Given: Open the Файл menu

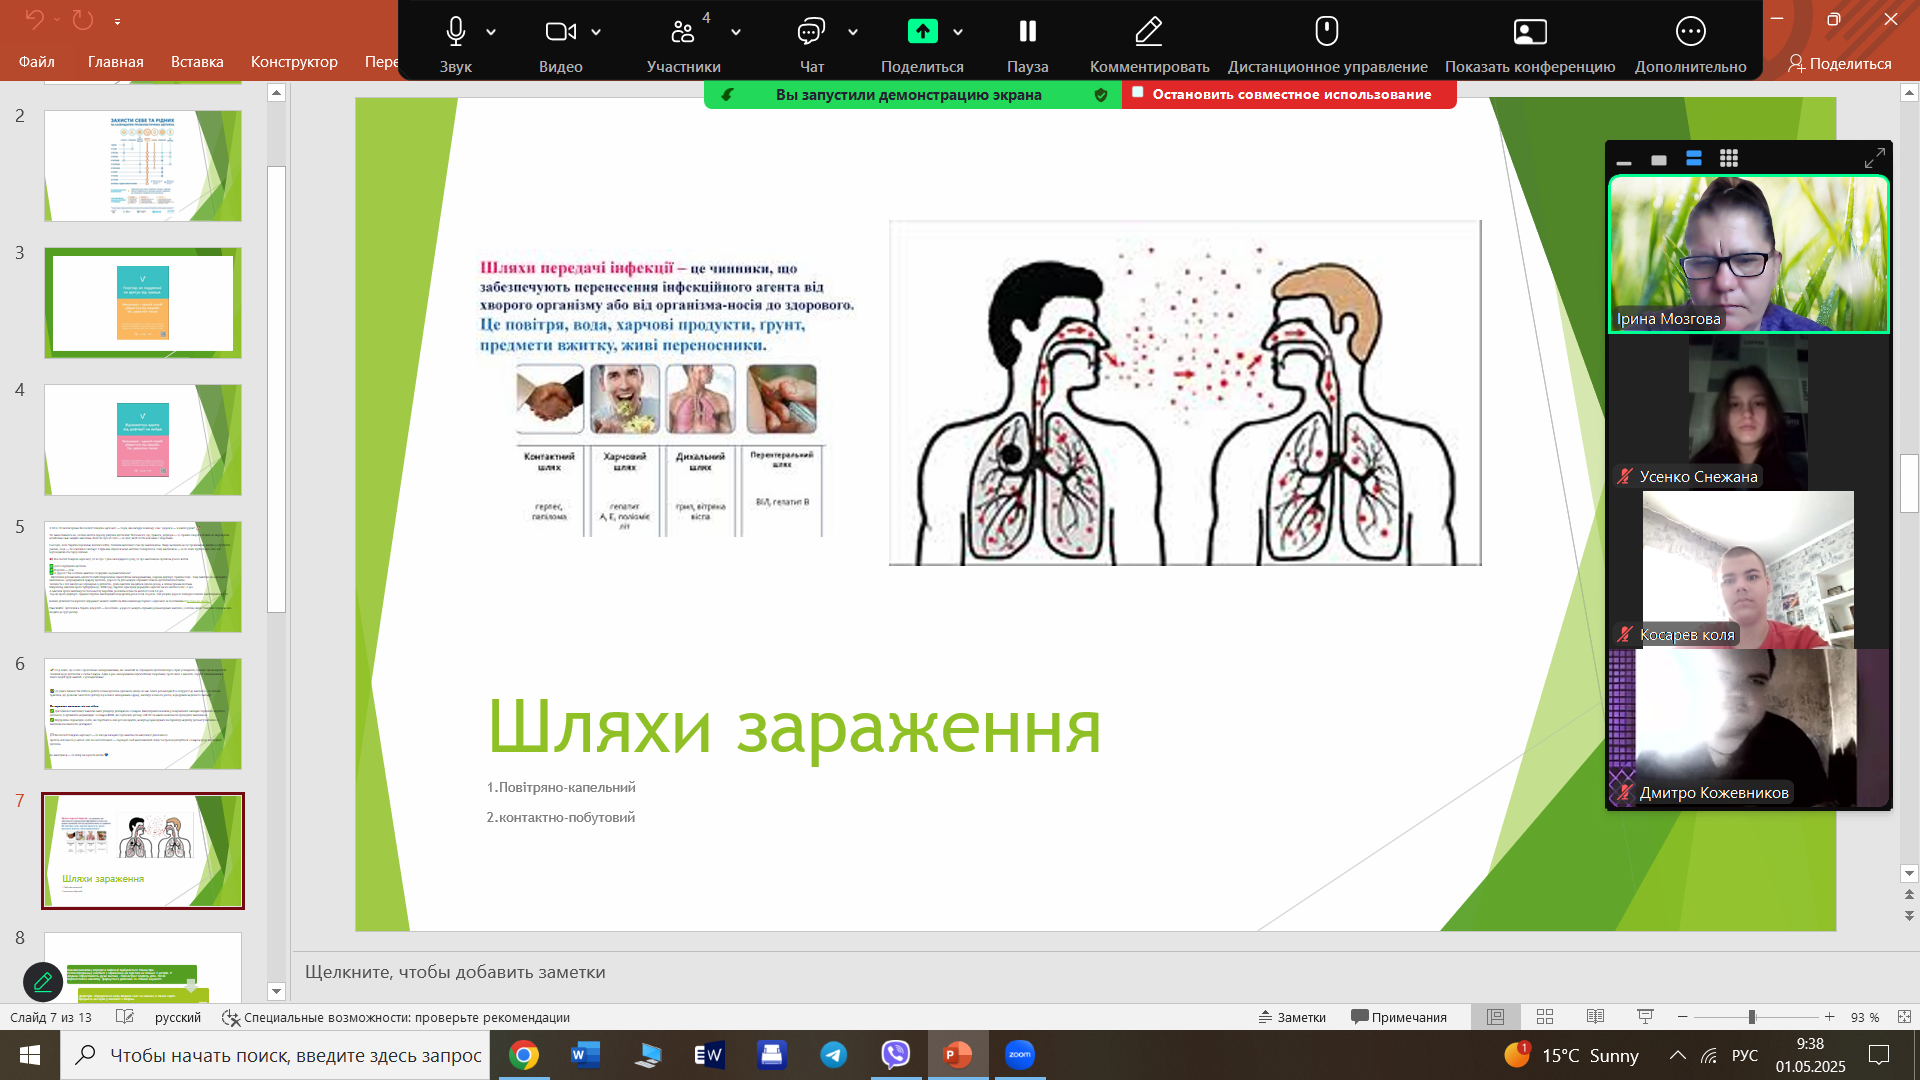Looking at the screenshot, I should (x=37, y=62).
